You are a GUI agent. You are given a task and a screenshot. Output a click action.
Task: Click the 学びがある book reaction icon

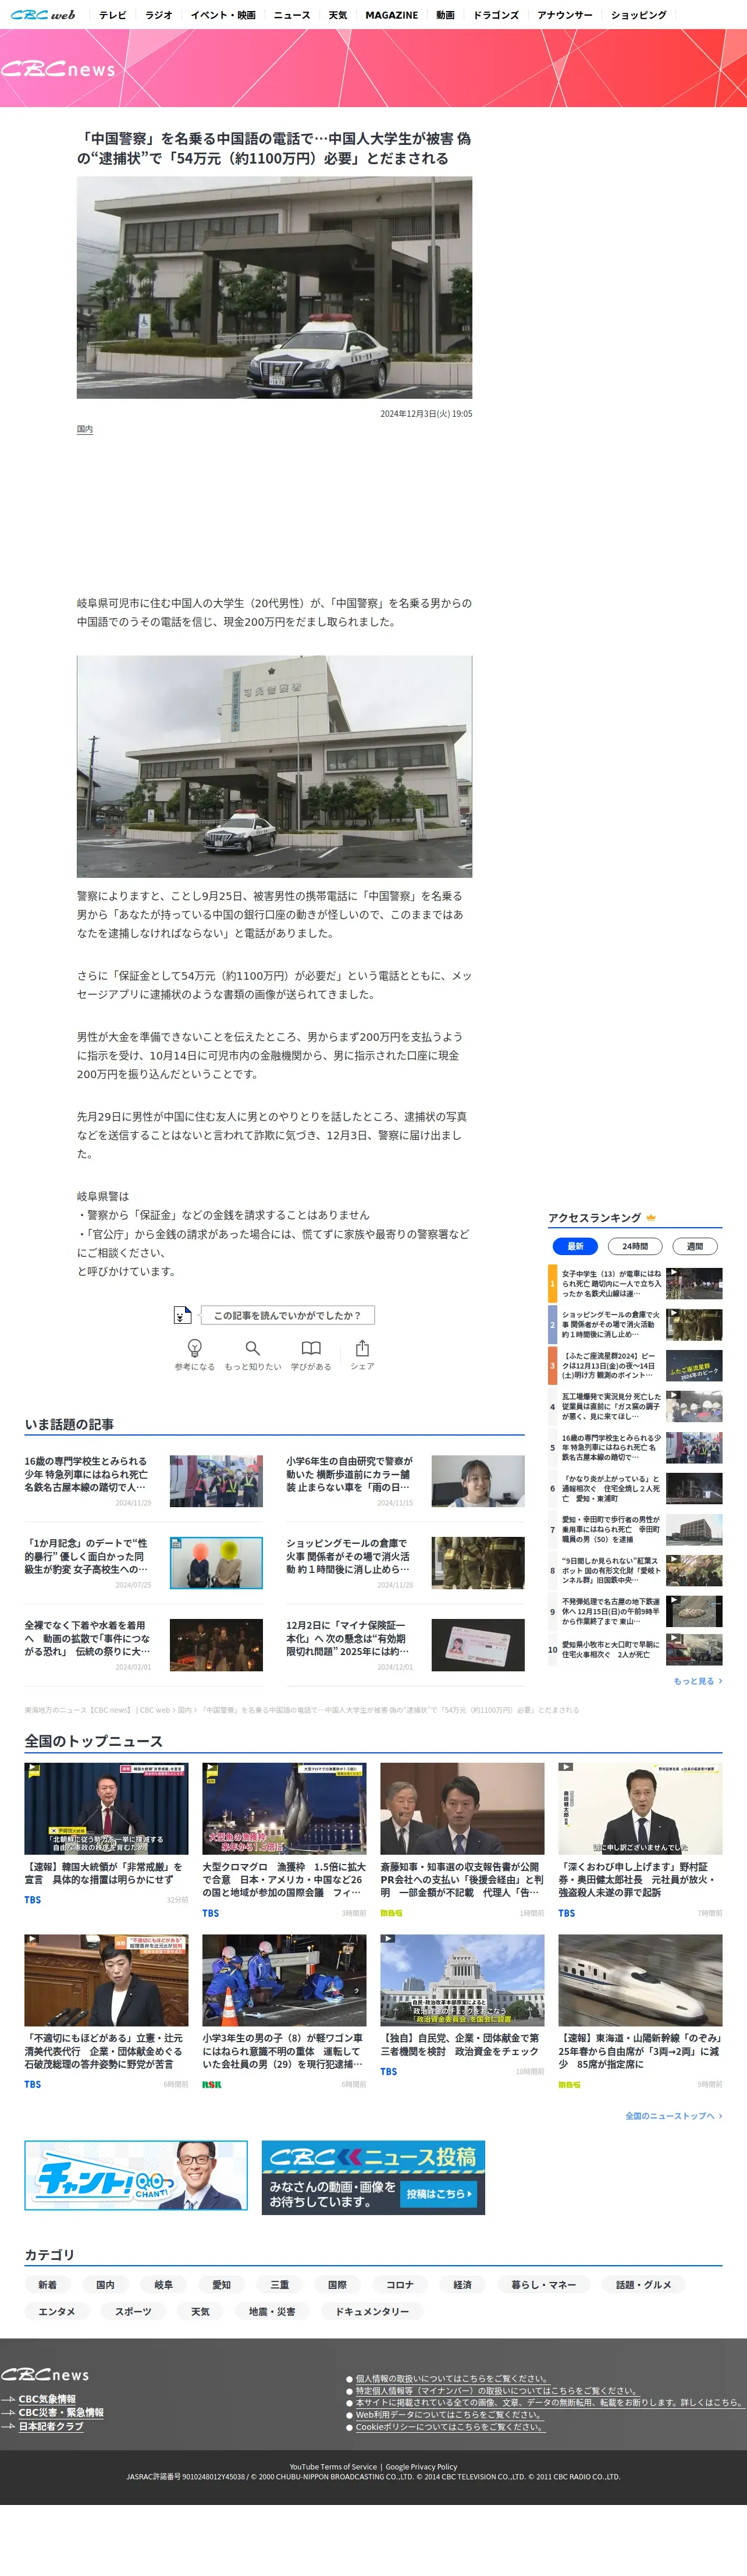point(311,1348)
